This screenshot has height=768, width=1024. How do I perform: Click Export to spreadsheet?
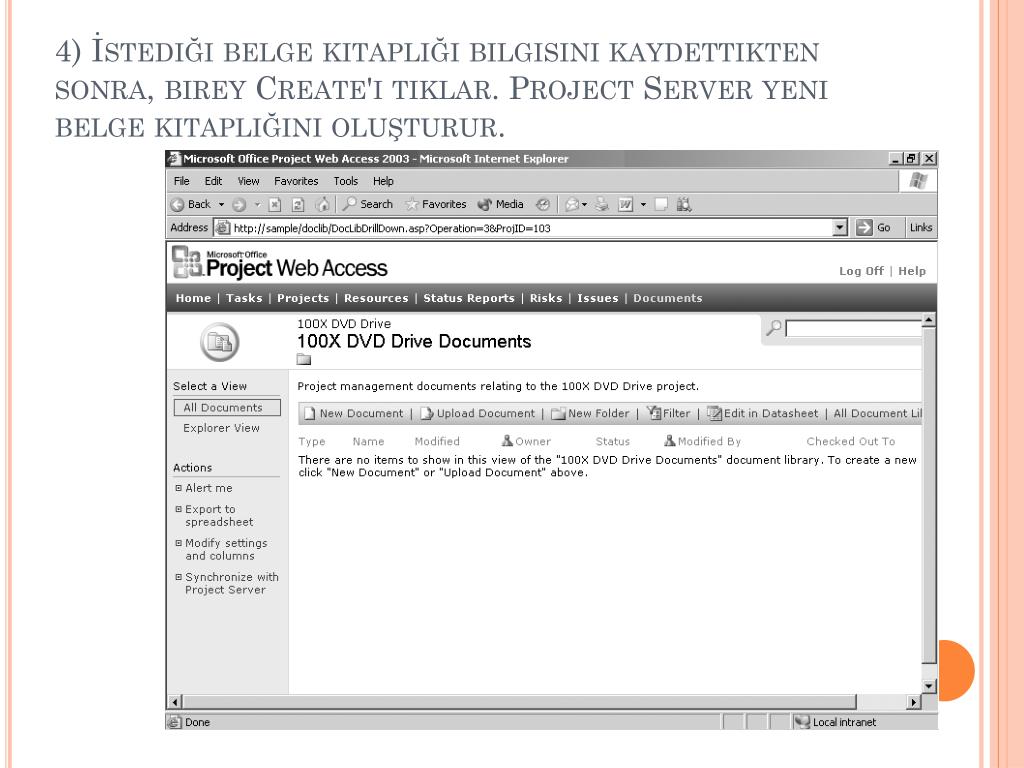click(219, 515)
